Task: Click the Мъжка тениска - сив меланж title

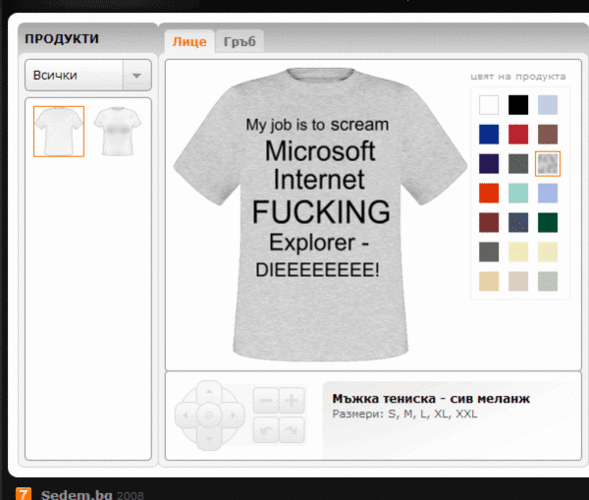Action: pos(431,399)
